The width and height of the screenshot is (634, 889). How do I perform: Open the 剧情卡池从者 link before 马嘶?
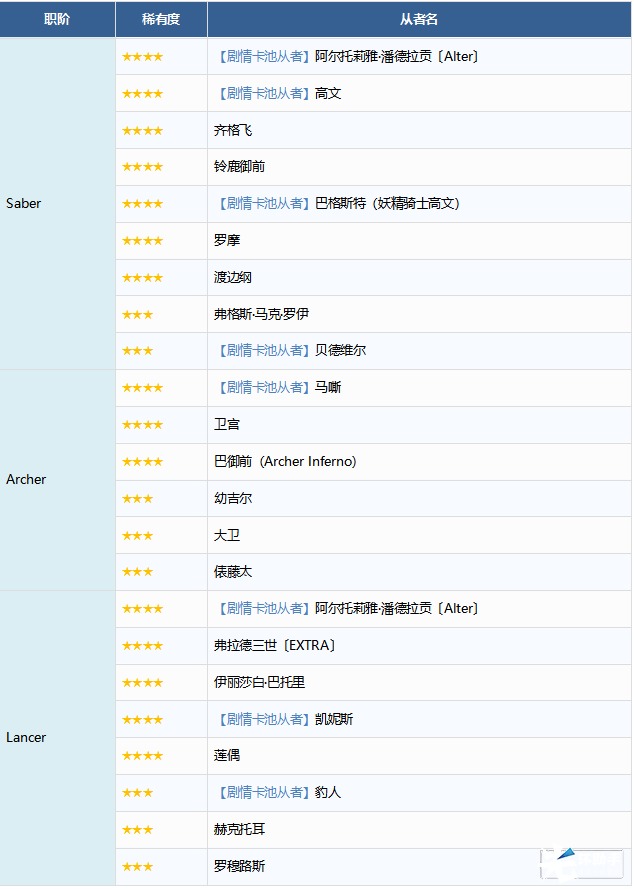point(264,388)
